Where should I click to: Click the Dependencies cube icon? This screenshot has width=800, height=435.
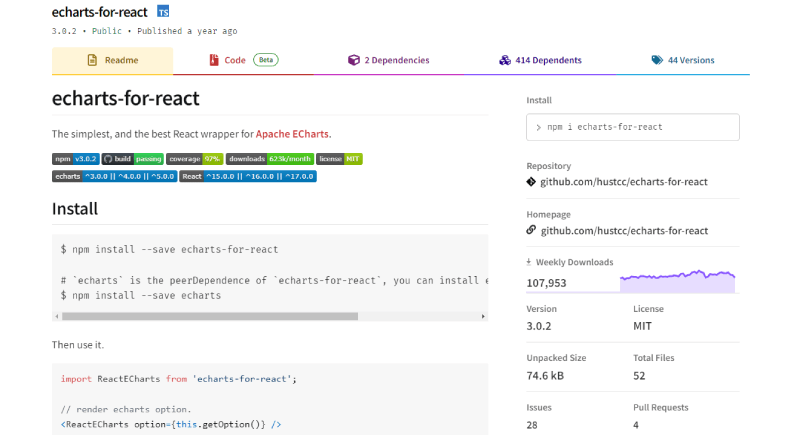(354, 60)
